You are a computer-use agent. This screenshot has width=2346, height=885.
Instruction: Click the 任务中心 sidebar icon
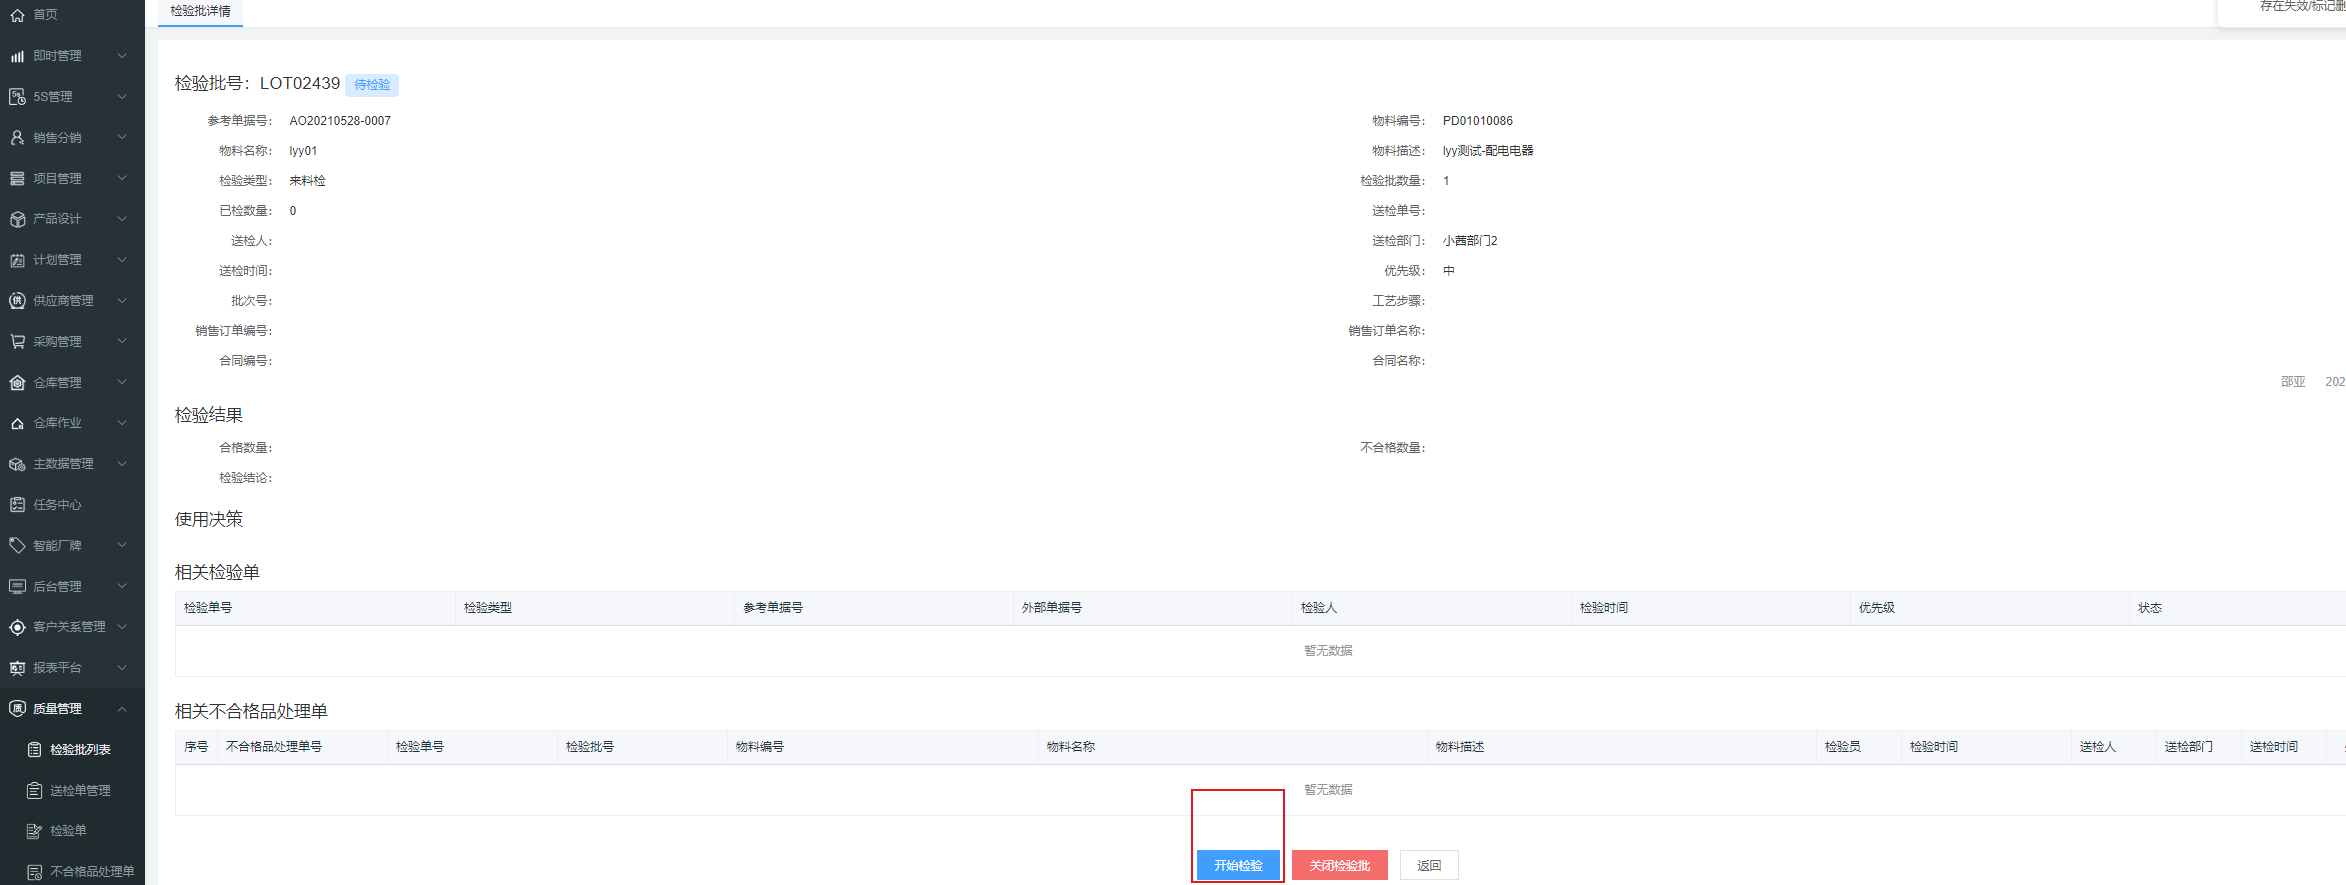pyautogui.click(x=17, y=505)
